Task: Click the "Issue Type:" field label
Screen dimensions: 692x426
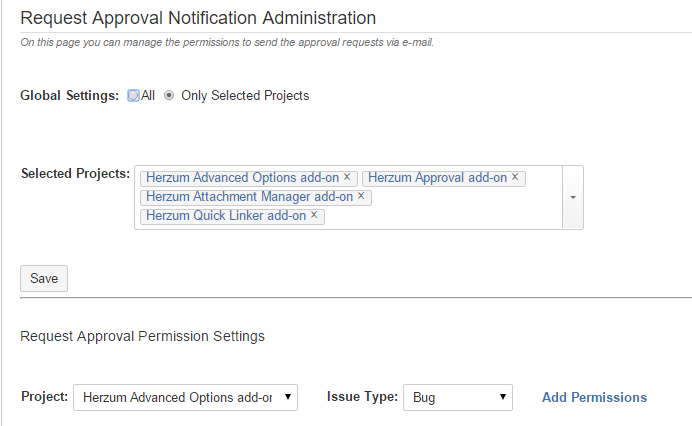Action: tap(362, 398)
